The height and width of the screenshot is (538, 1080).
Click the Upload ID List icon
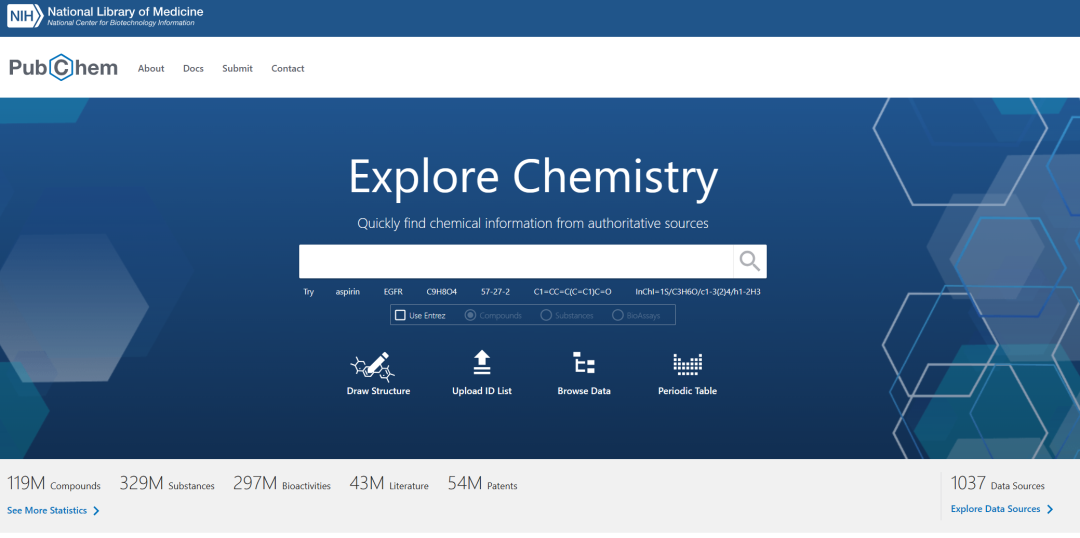(x=481, y=363)
